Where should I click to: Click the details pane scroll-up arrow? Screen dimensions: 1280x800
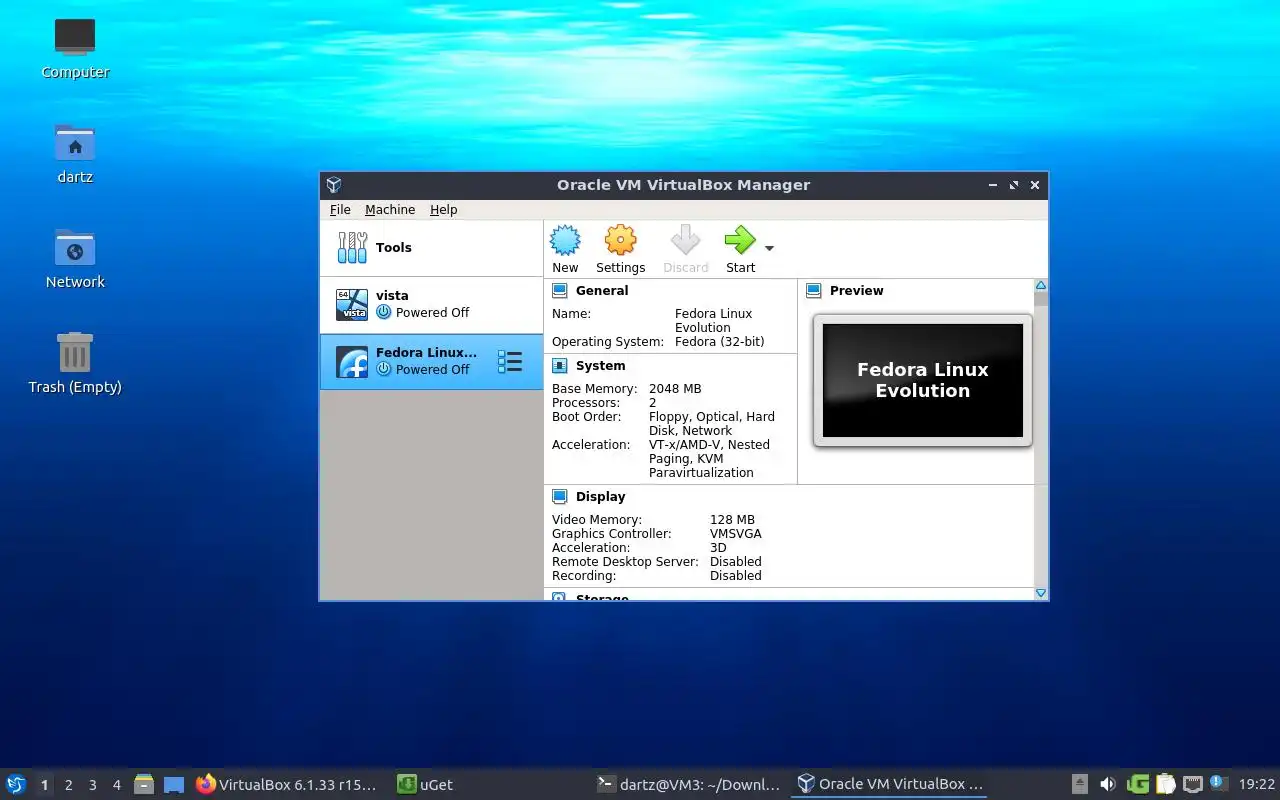[1040, 286]
